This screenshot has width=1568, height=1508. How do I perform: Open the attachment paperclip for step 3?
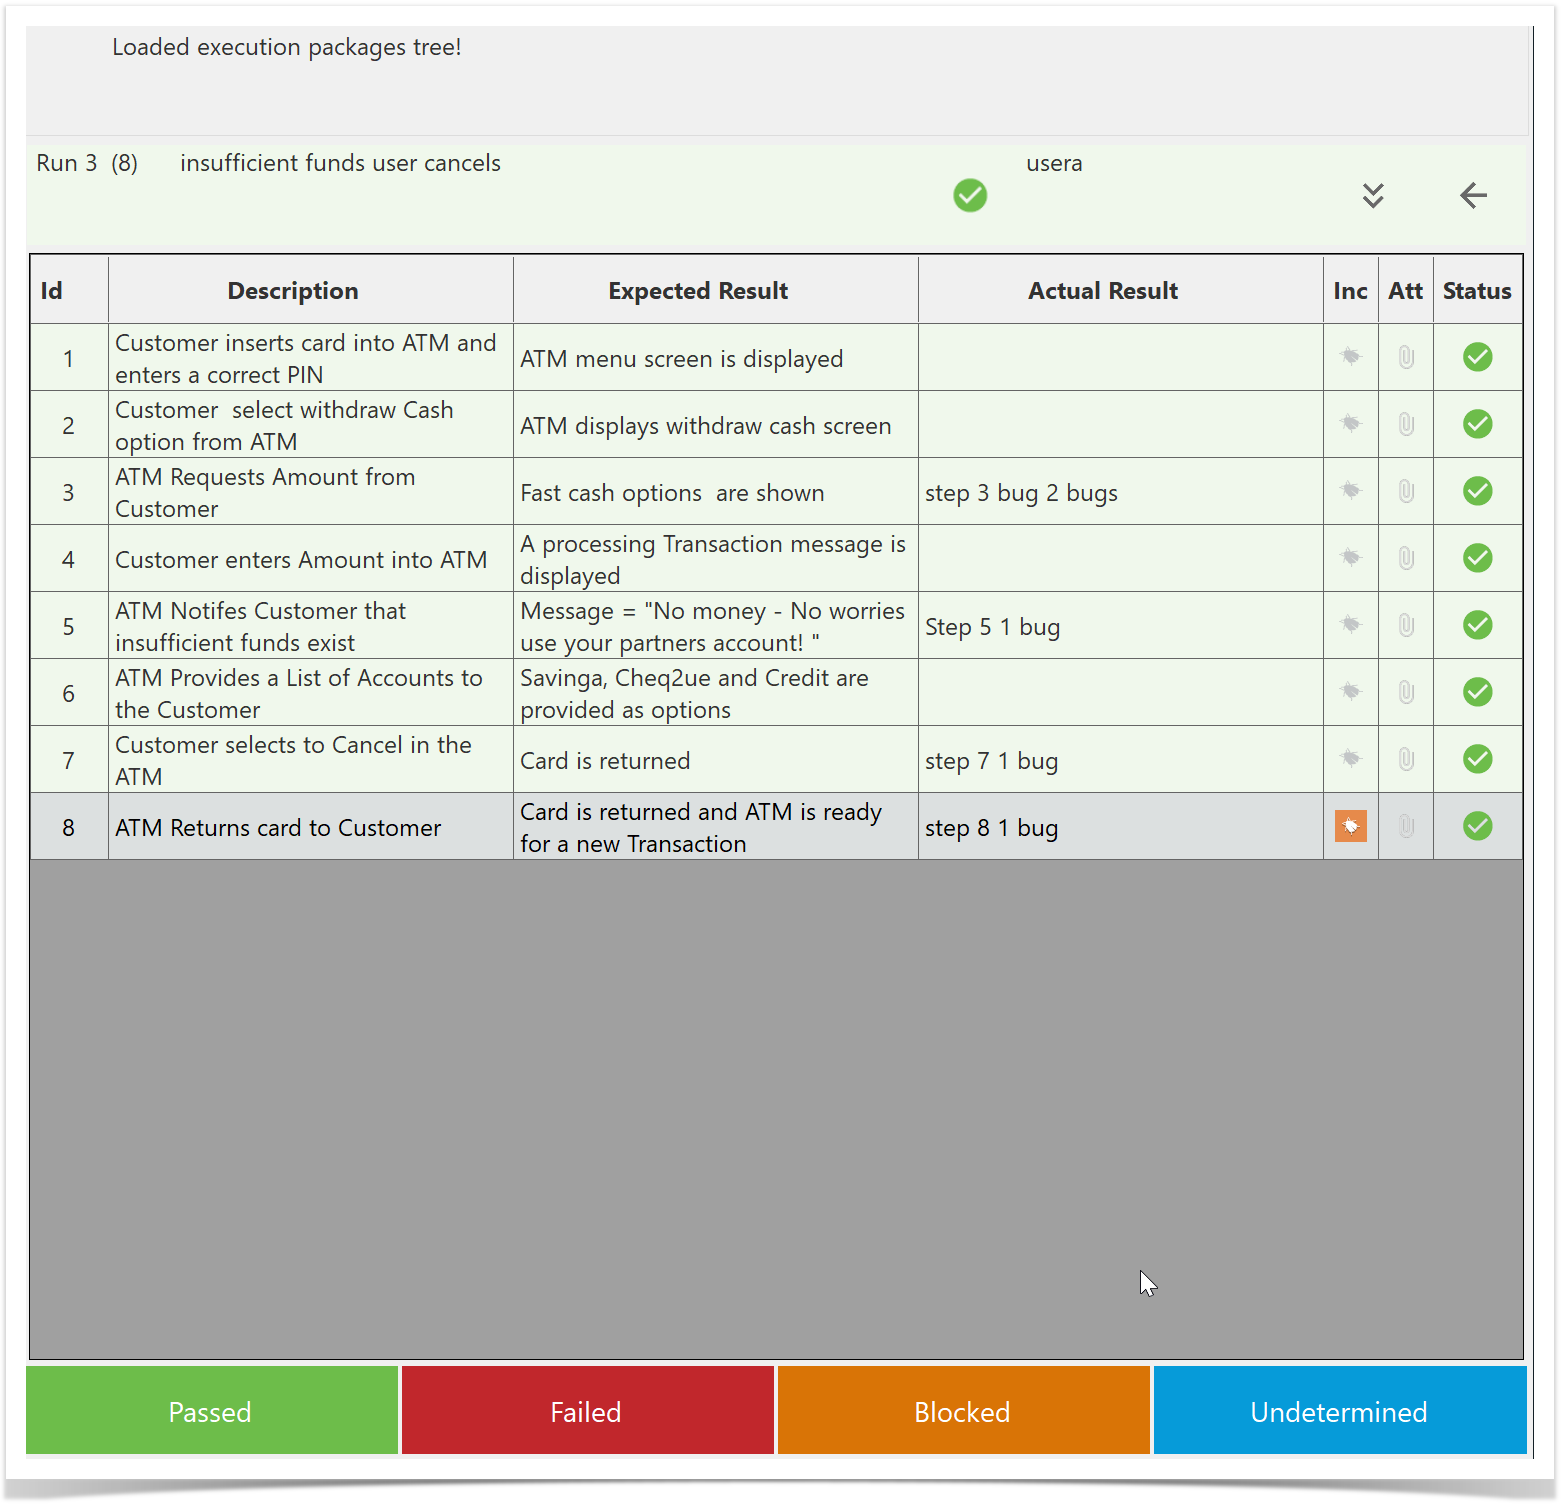tap(1405, 491)
